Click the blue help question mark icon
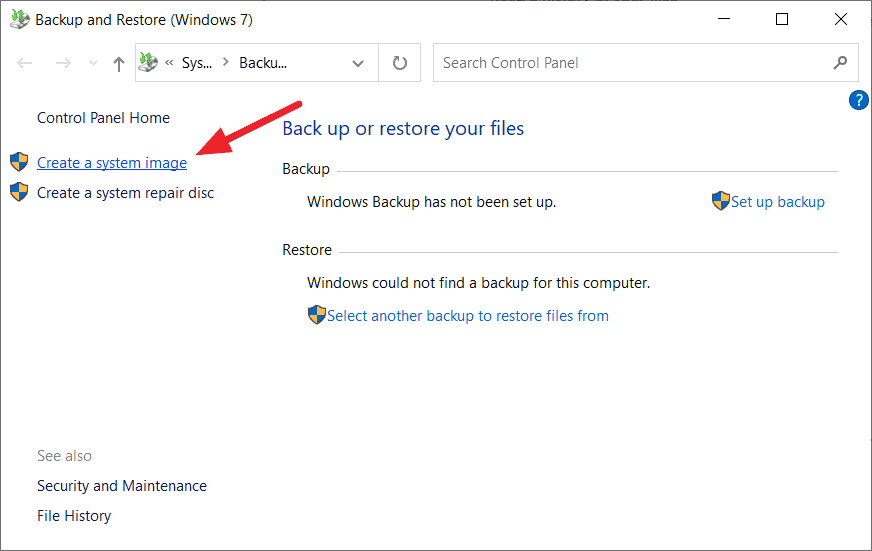 [859, 100]
